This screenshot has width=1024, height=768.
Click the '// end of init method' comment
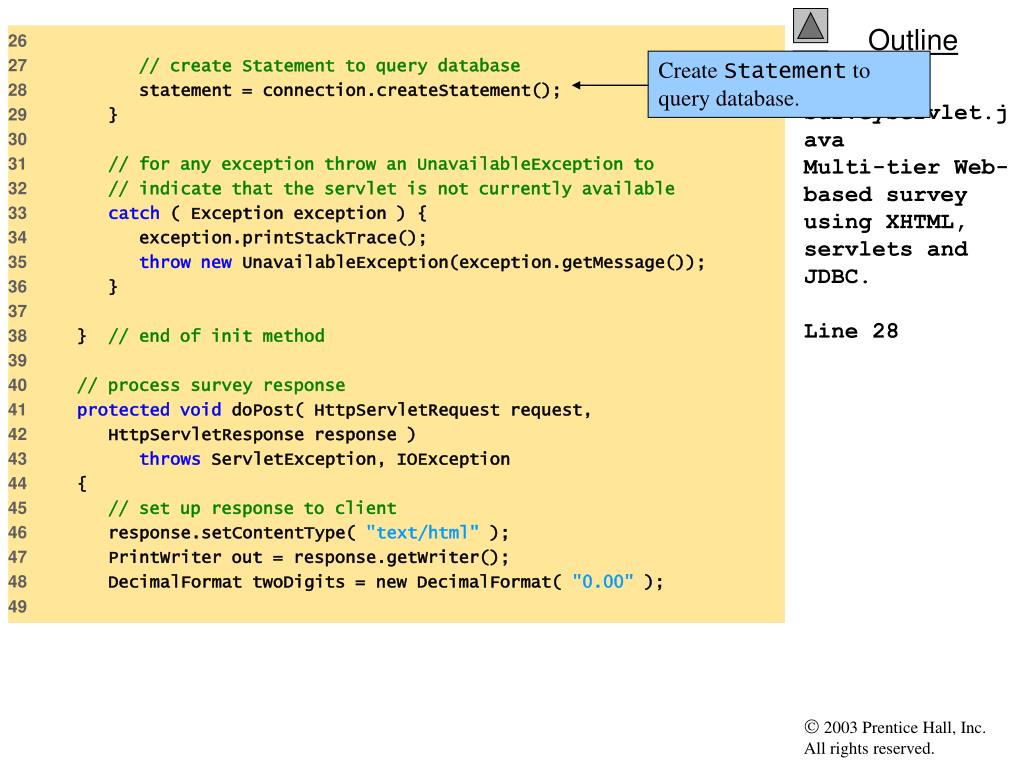tap(216, 336)
